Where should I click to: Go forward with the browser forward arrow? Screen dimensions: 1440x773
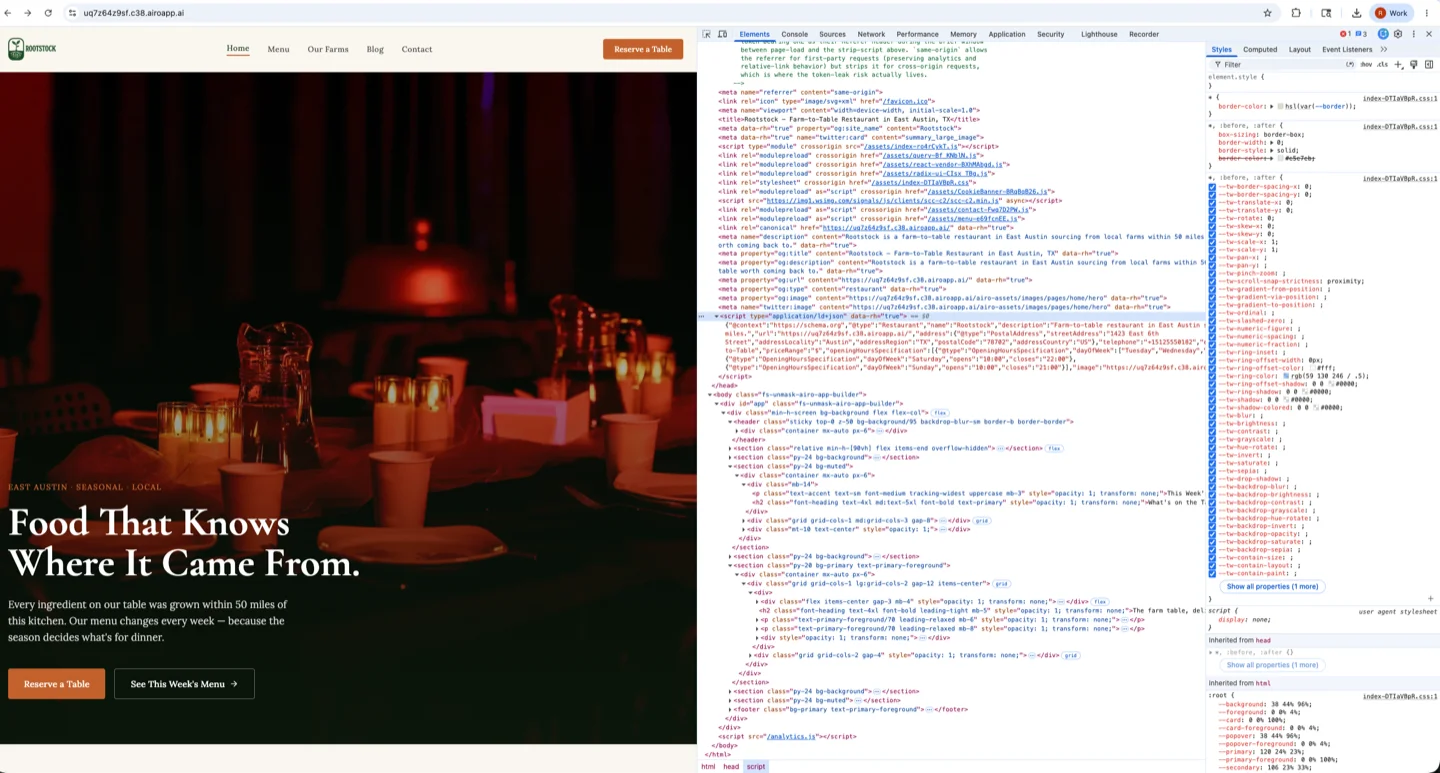(28, 13)
